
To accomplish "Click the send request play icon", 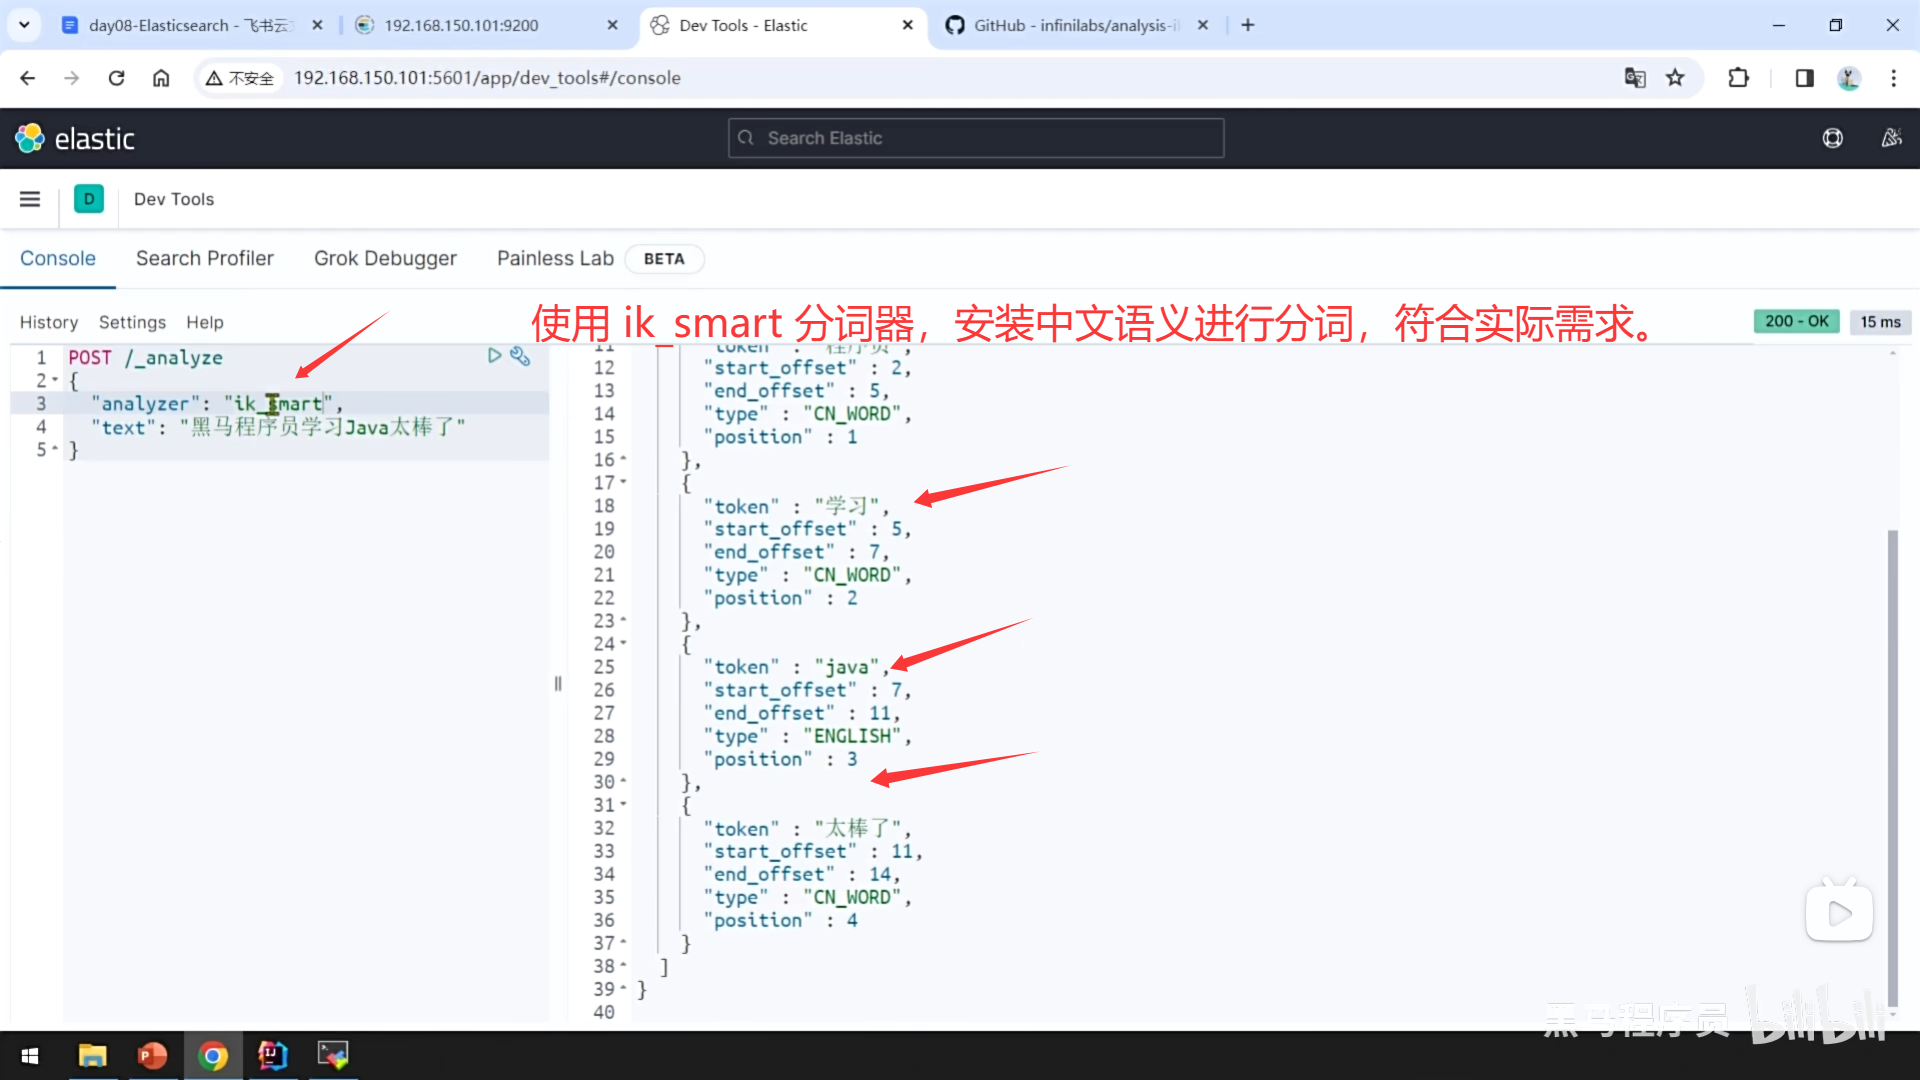I will [494, 356].
